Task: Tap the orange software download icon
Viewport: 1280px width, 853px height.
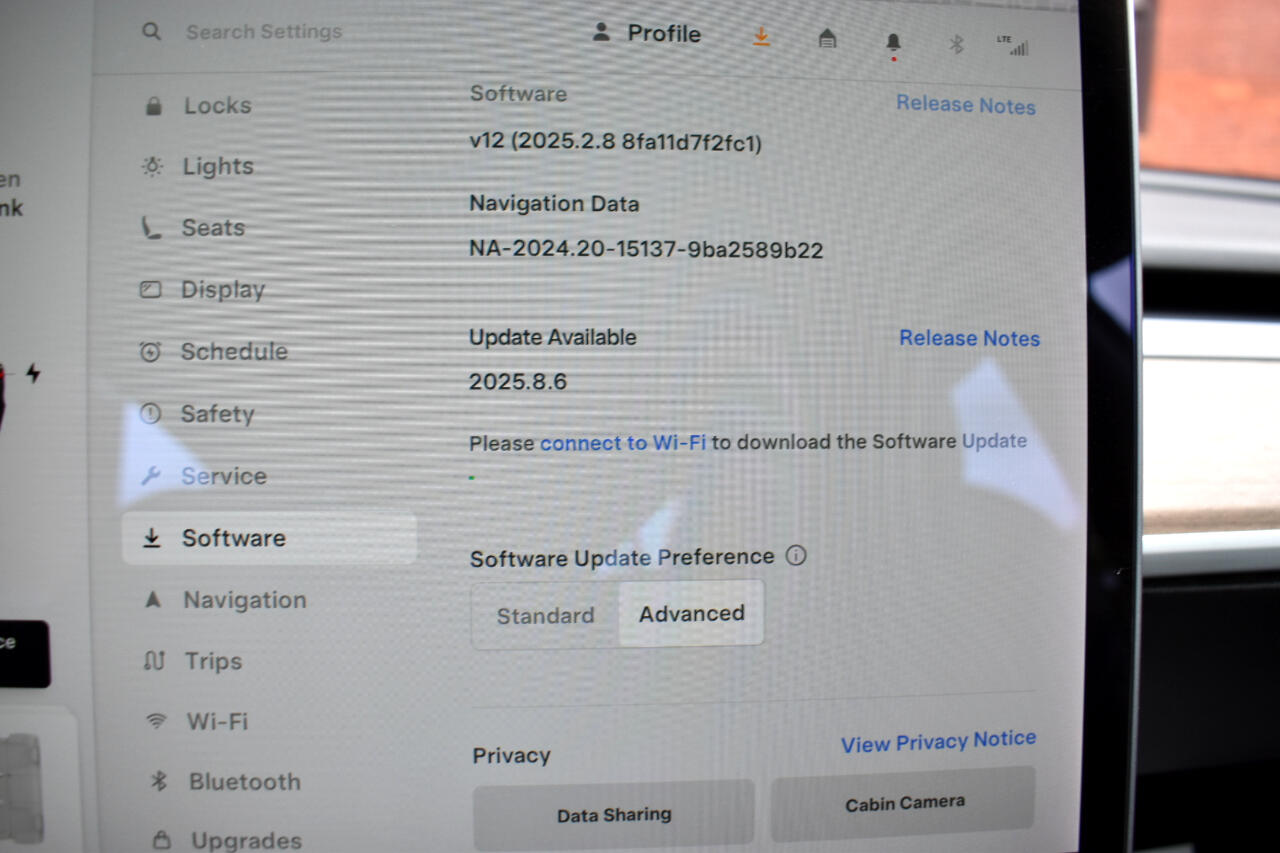Action: point(761,36)
